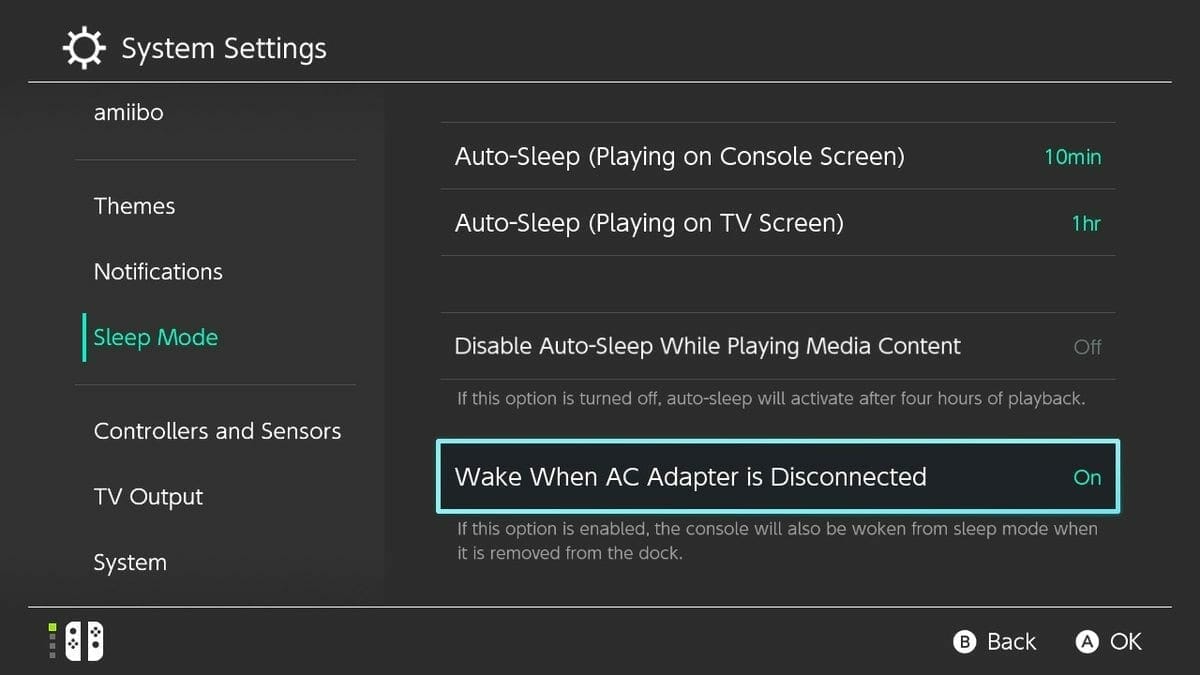
Task: Navigate to TV Output settings
Action: [148, 496]
